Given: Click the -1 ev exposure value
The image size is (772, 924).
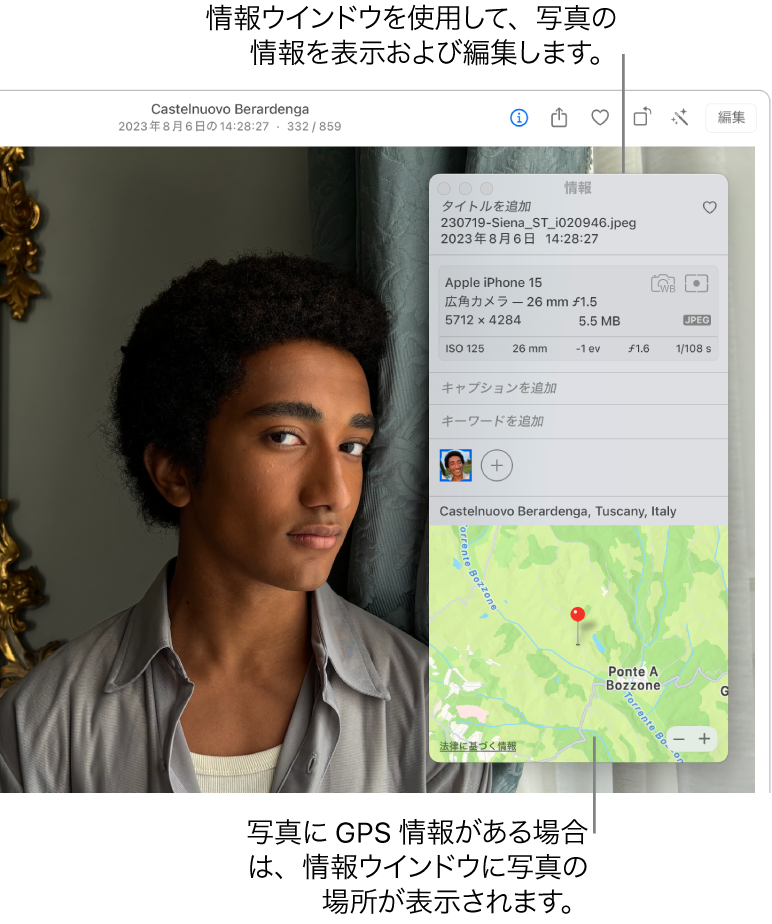Looking at the screenshot, I should point(588,348).
